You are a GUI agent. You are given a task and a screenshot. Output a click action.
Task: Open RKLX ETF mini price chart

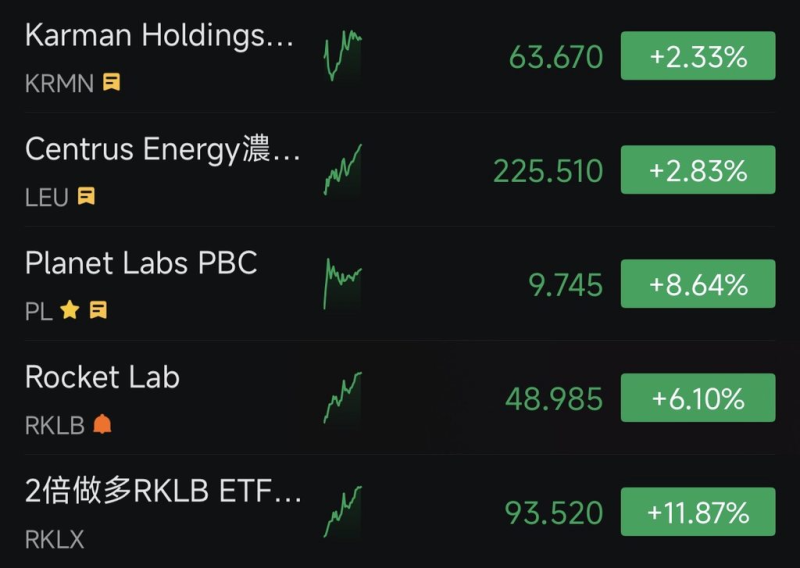point(343,512)
